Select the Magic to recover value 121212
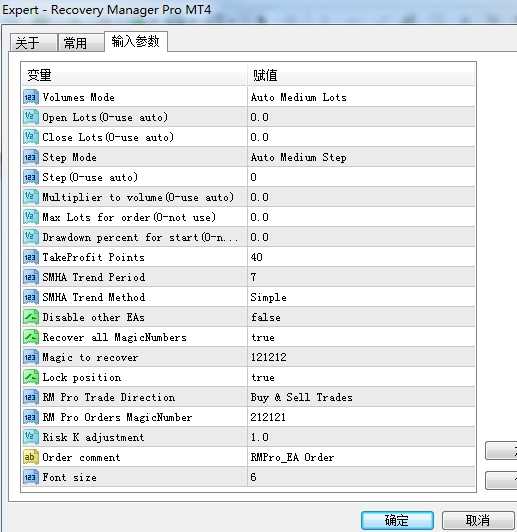The width and height of the screenshot is (517, 532). coord(361,357)
